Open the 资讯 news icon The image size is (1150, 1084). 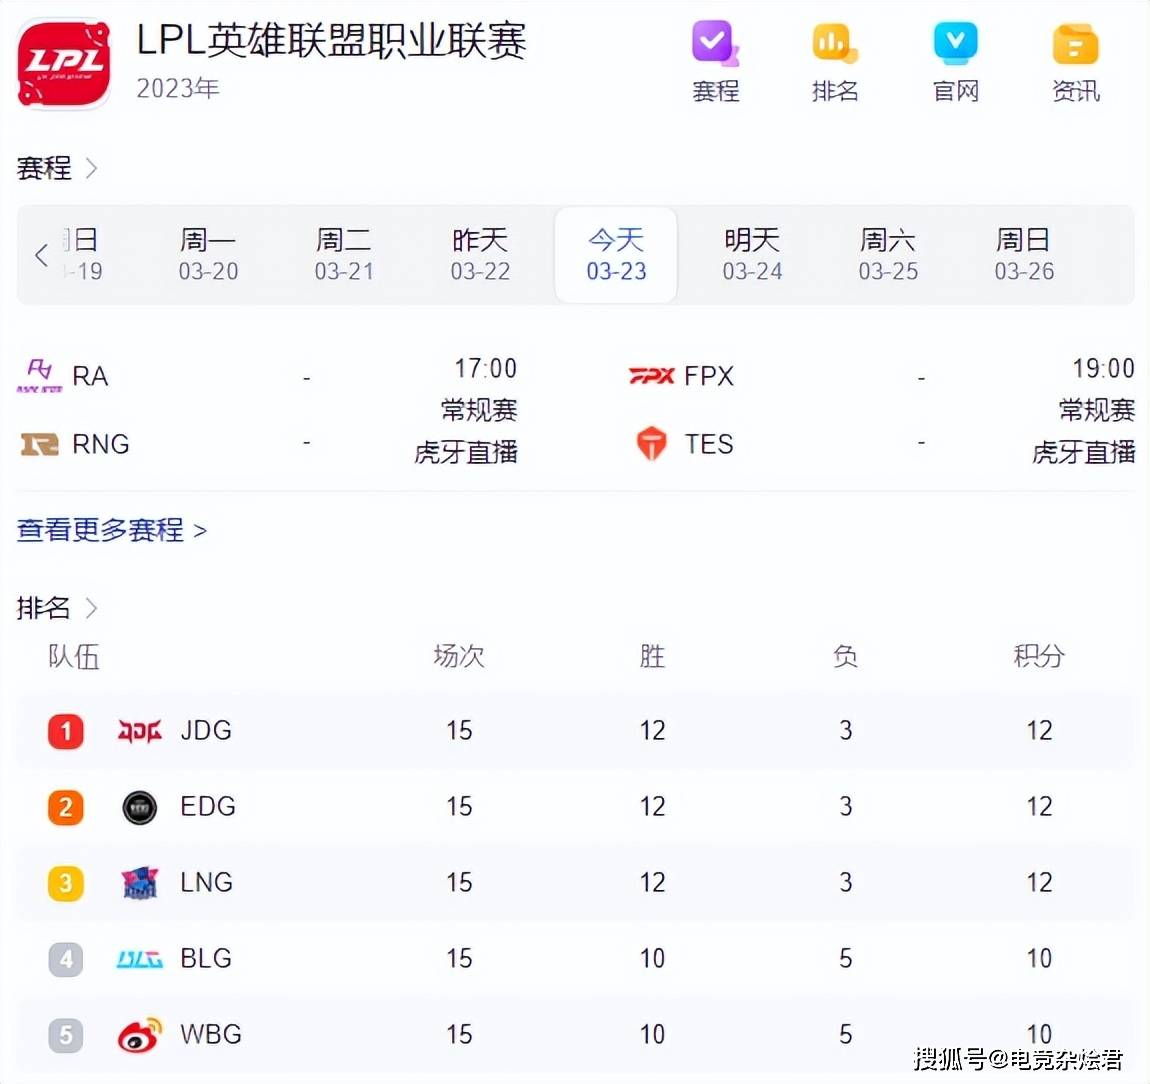coord(1075,46)
